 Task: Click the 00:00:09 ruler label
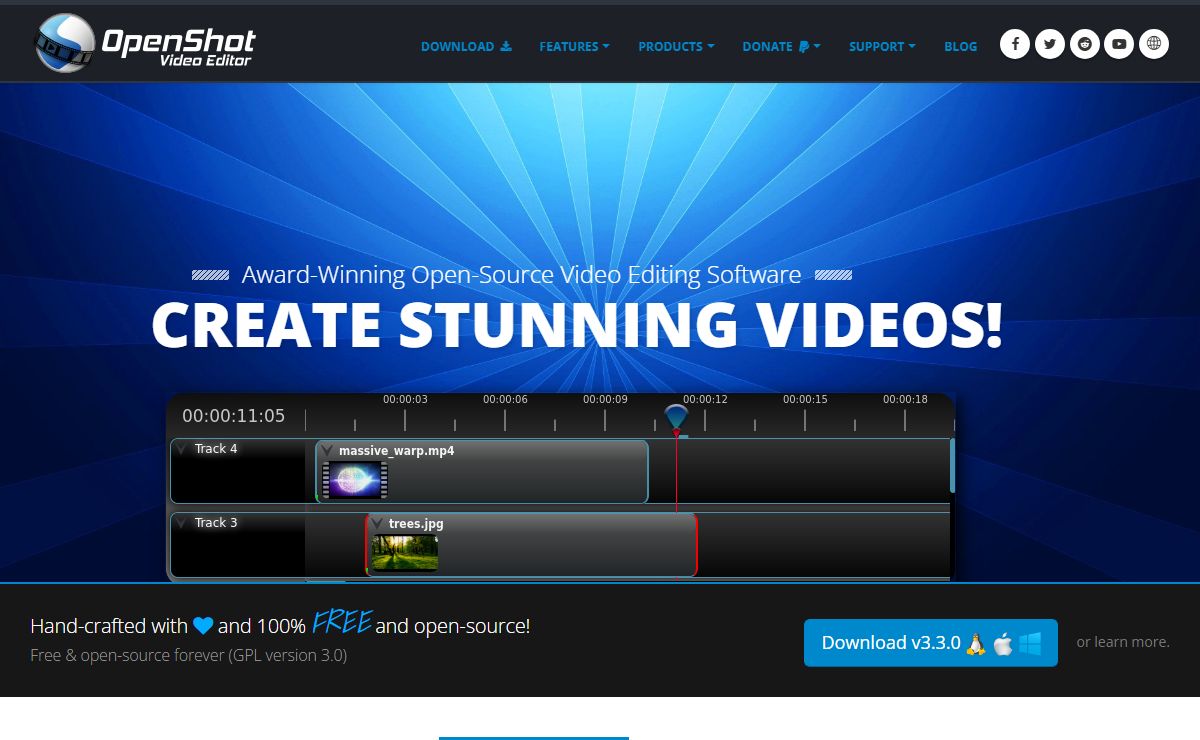(x=605, y=399)
